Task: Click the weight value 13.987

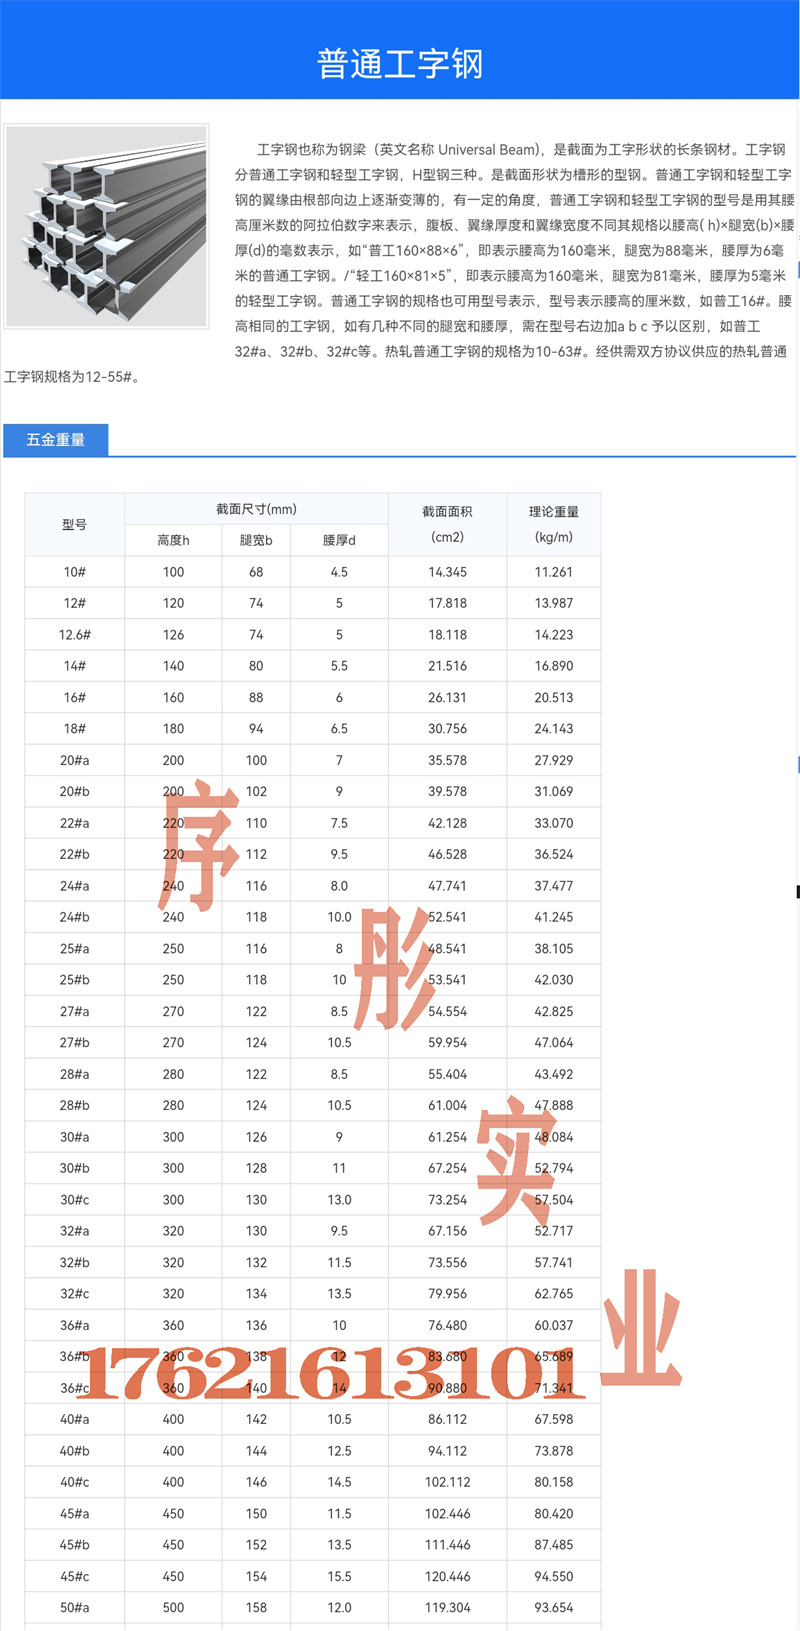Action: [554, 603]
